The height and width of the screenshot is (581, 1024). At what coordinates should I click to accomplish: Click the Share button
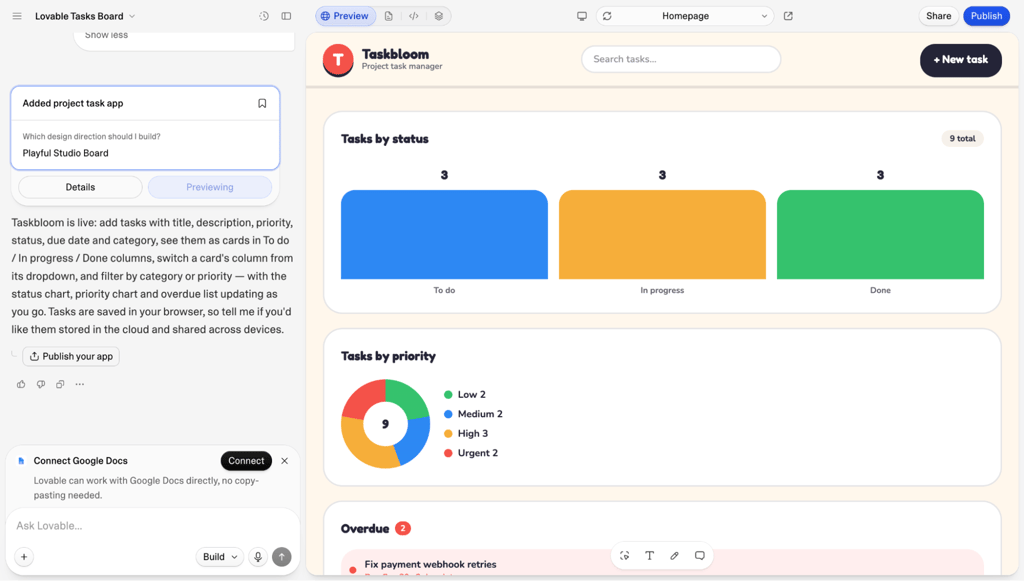[938, 16]
